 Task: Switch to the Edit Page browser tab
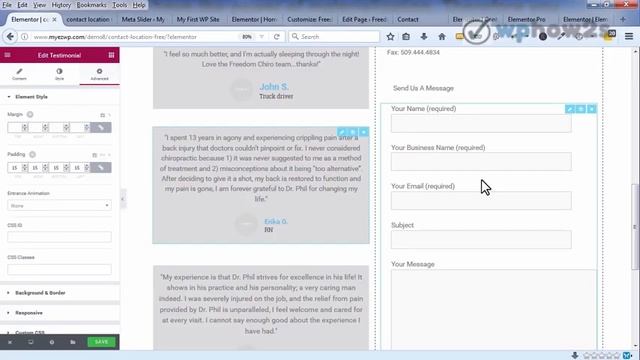pyautogui.click(x=364, y=20)
